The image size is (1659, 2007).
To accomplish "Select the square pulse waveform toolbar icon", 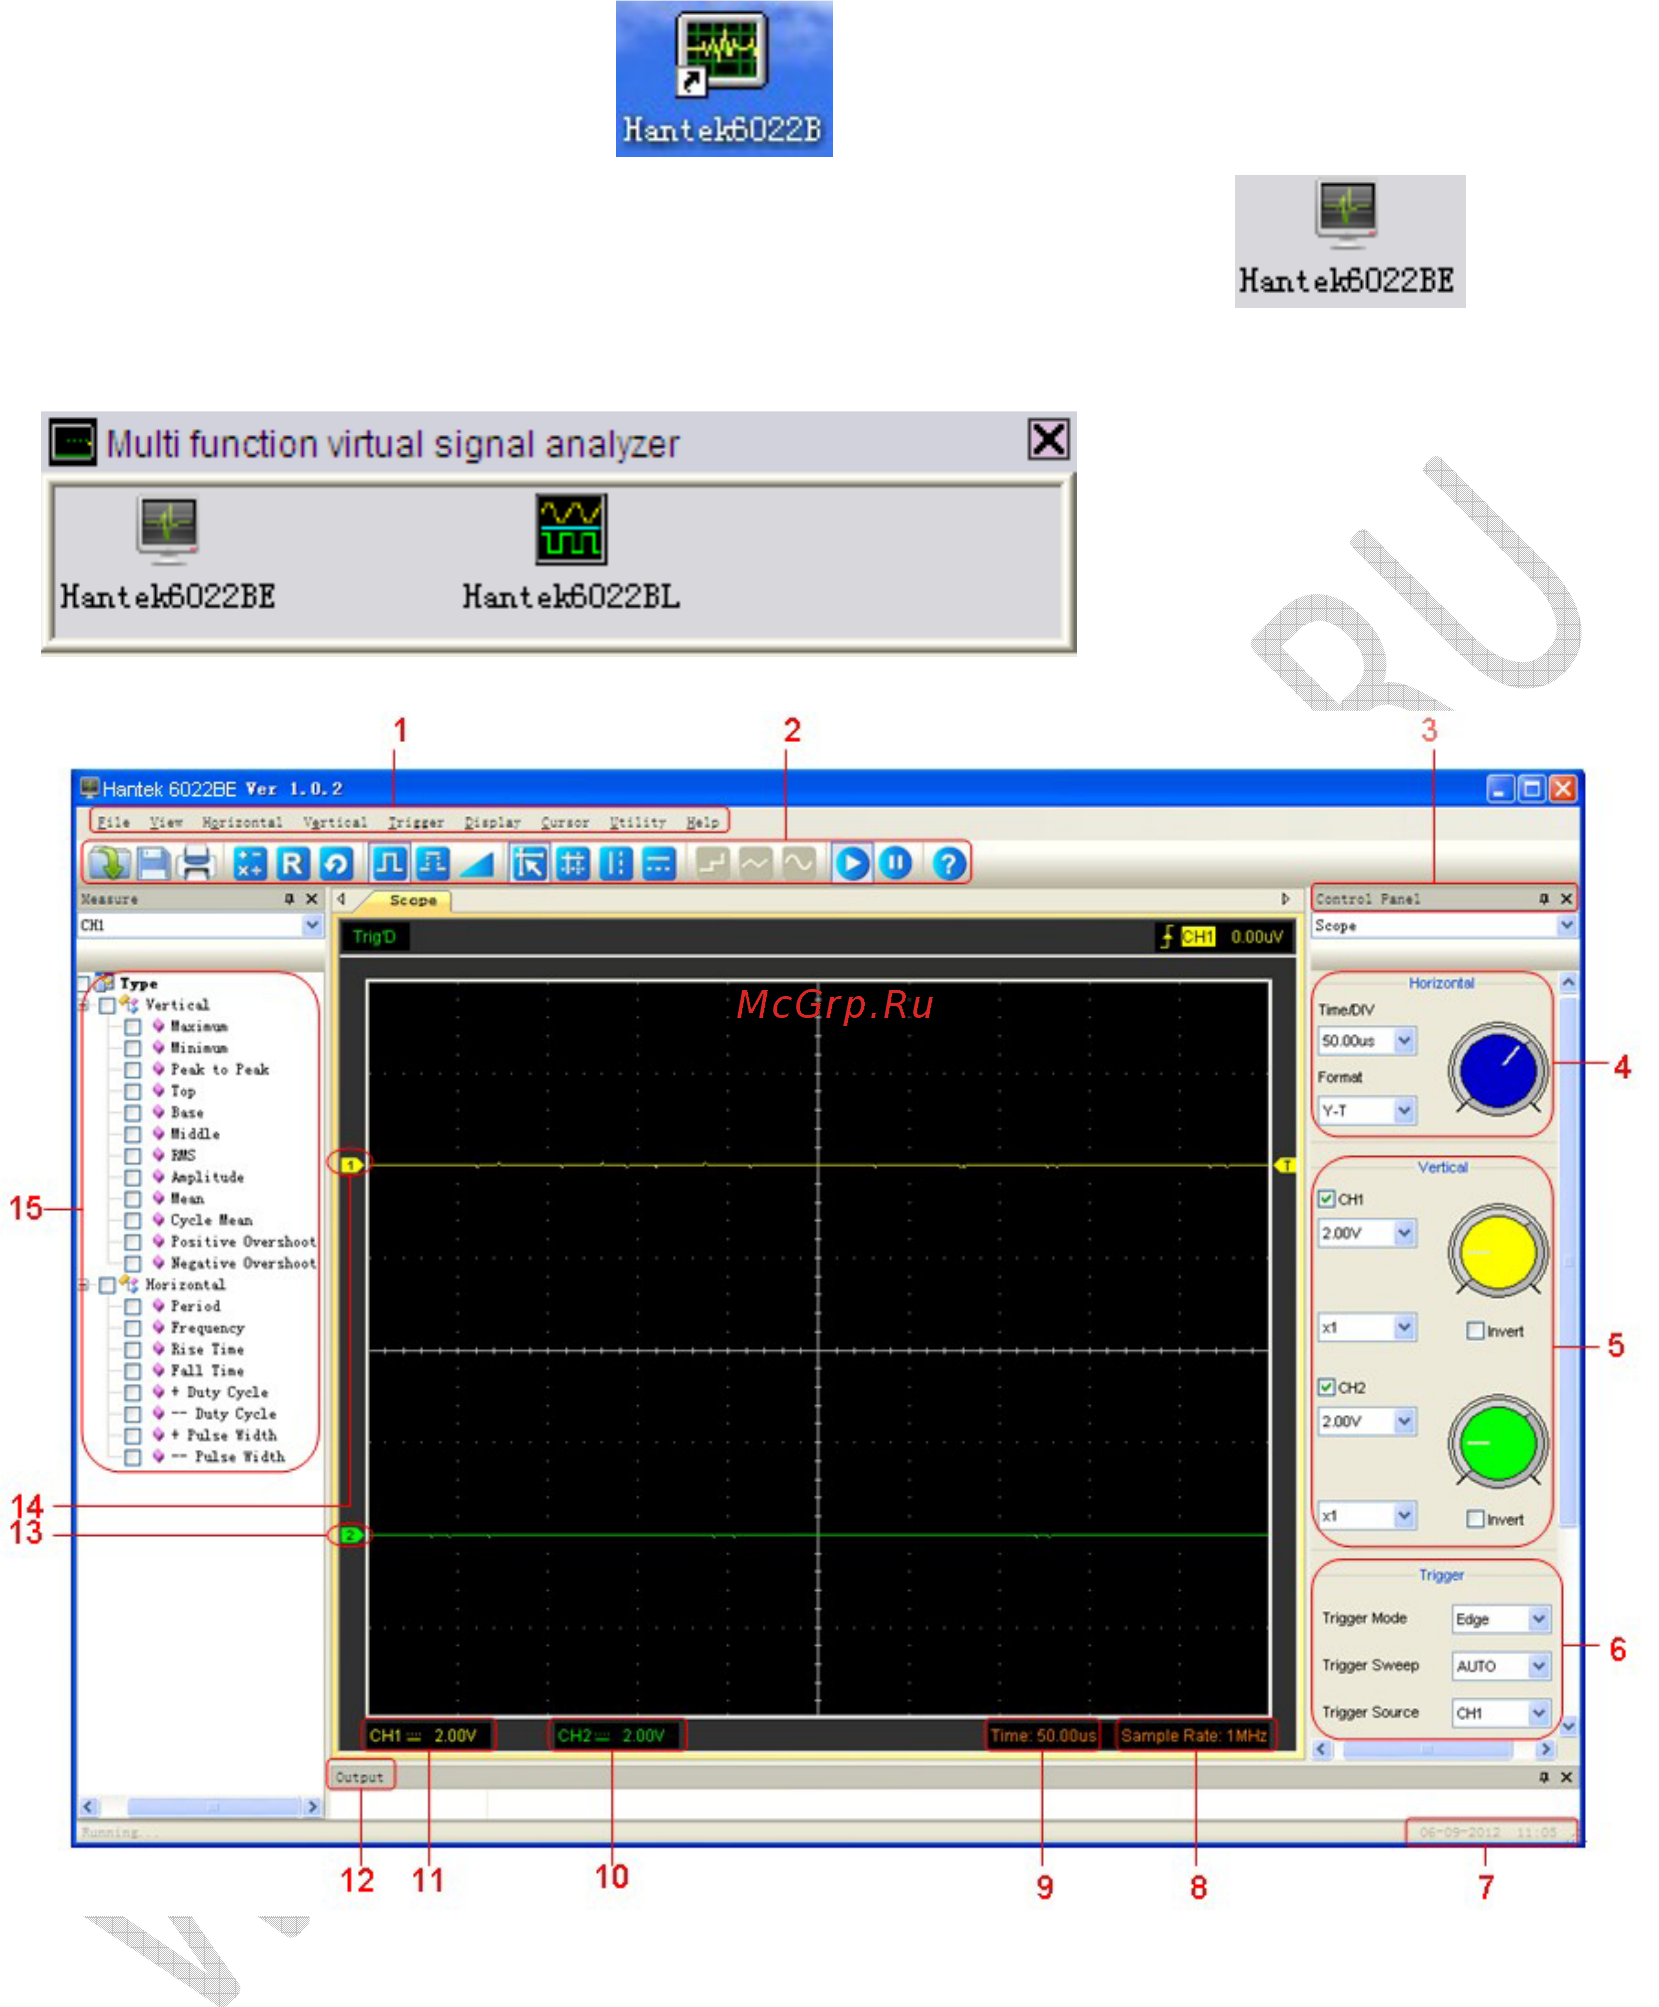I will pos(389,864).
